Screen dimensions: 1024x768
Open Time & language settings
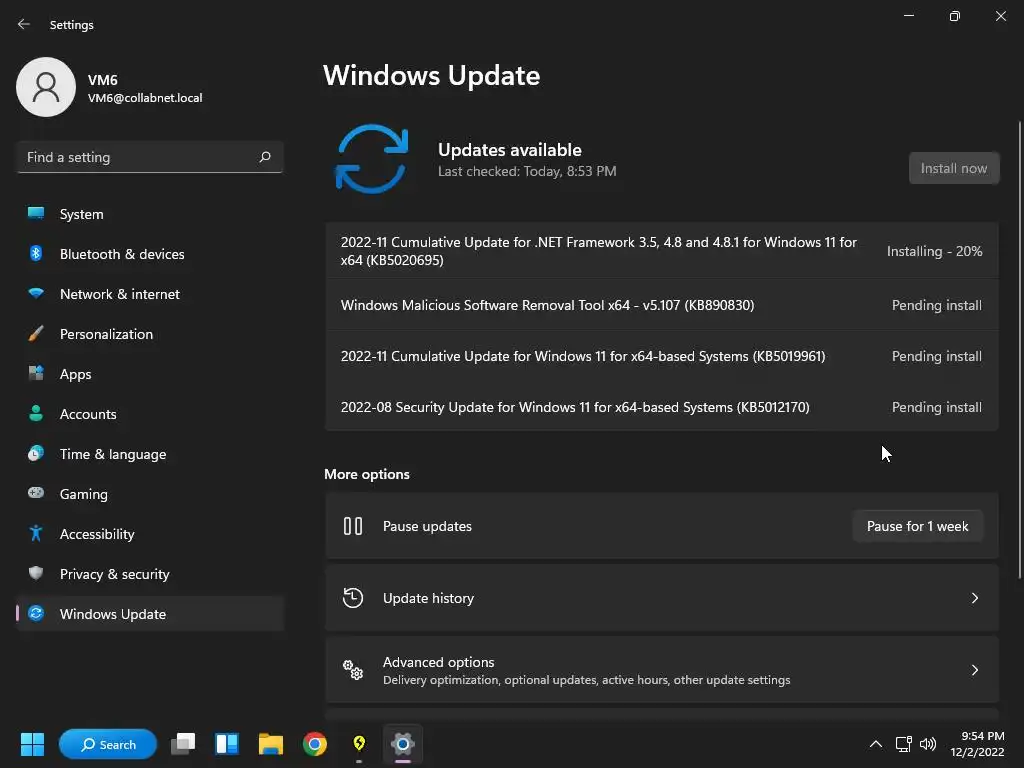click(150, 453)
